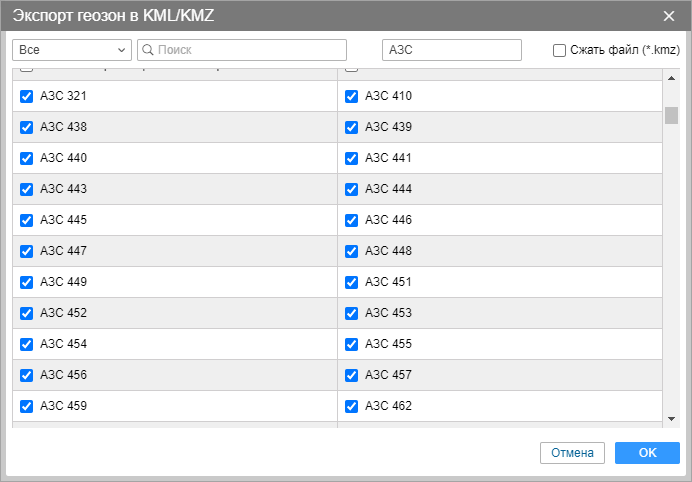The height and width of the screenshot is (482, 692).
Task: Uncheck the АЗС 410 checkbox
Action: 352,97
